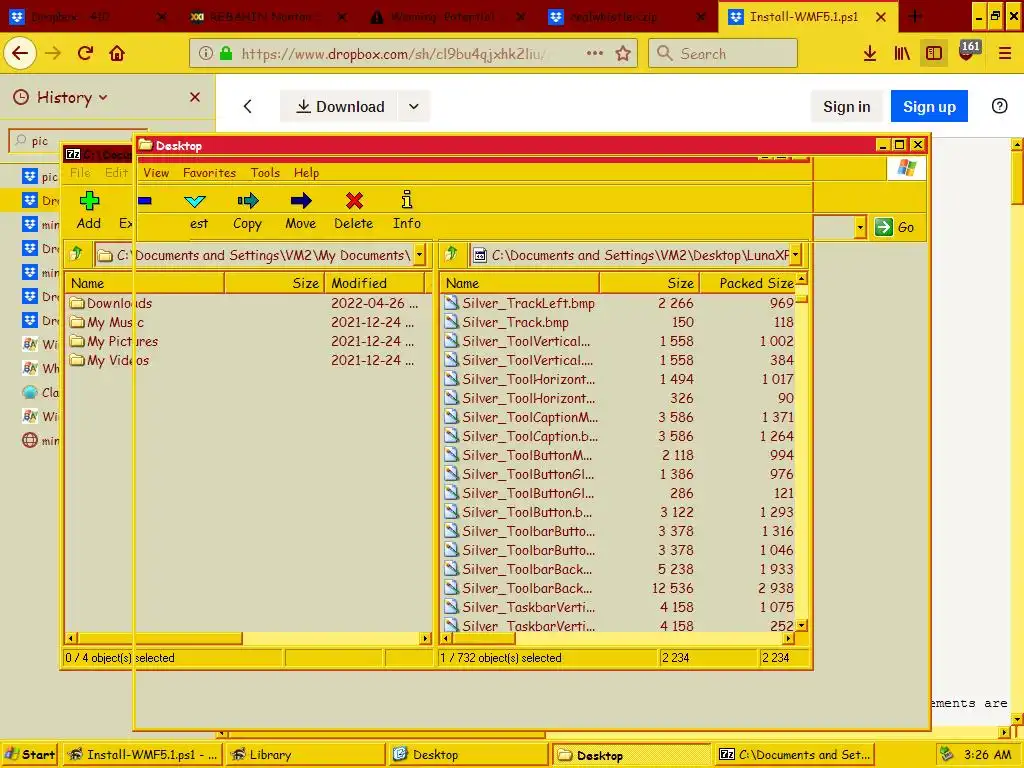The image size is (1024, 768).
Task: Reload the page in Firefox
Action: click(85, 54)
